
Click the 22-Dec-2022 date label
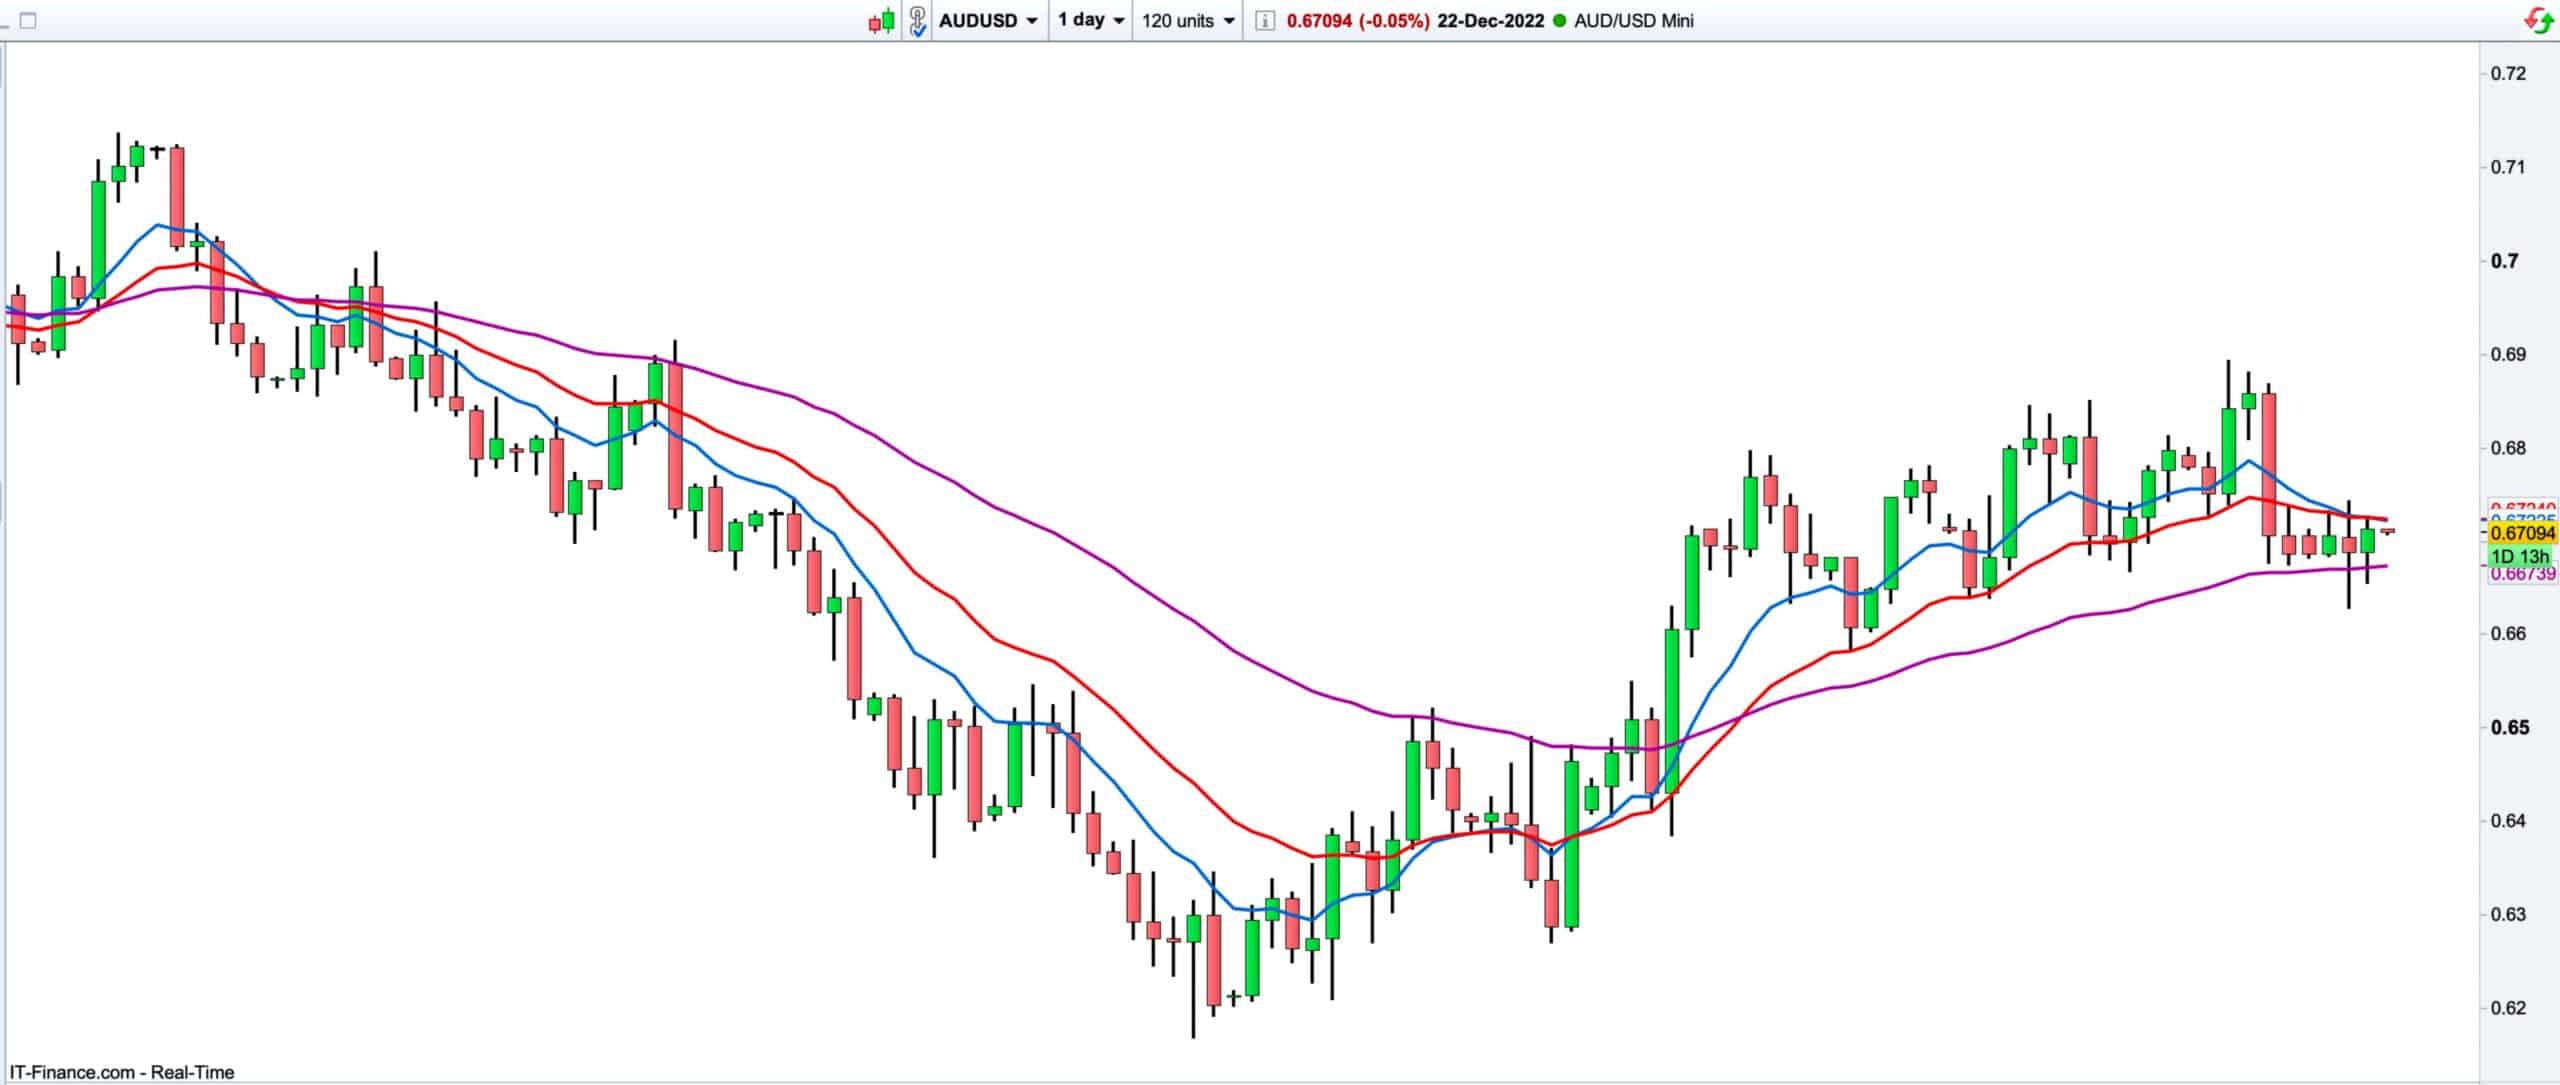pyautogui.click(x=1490, y=21)
